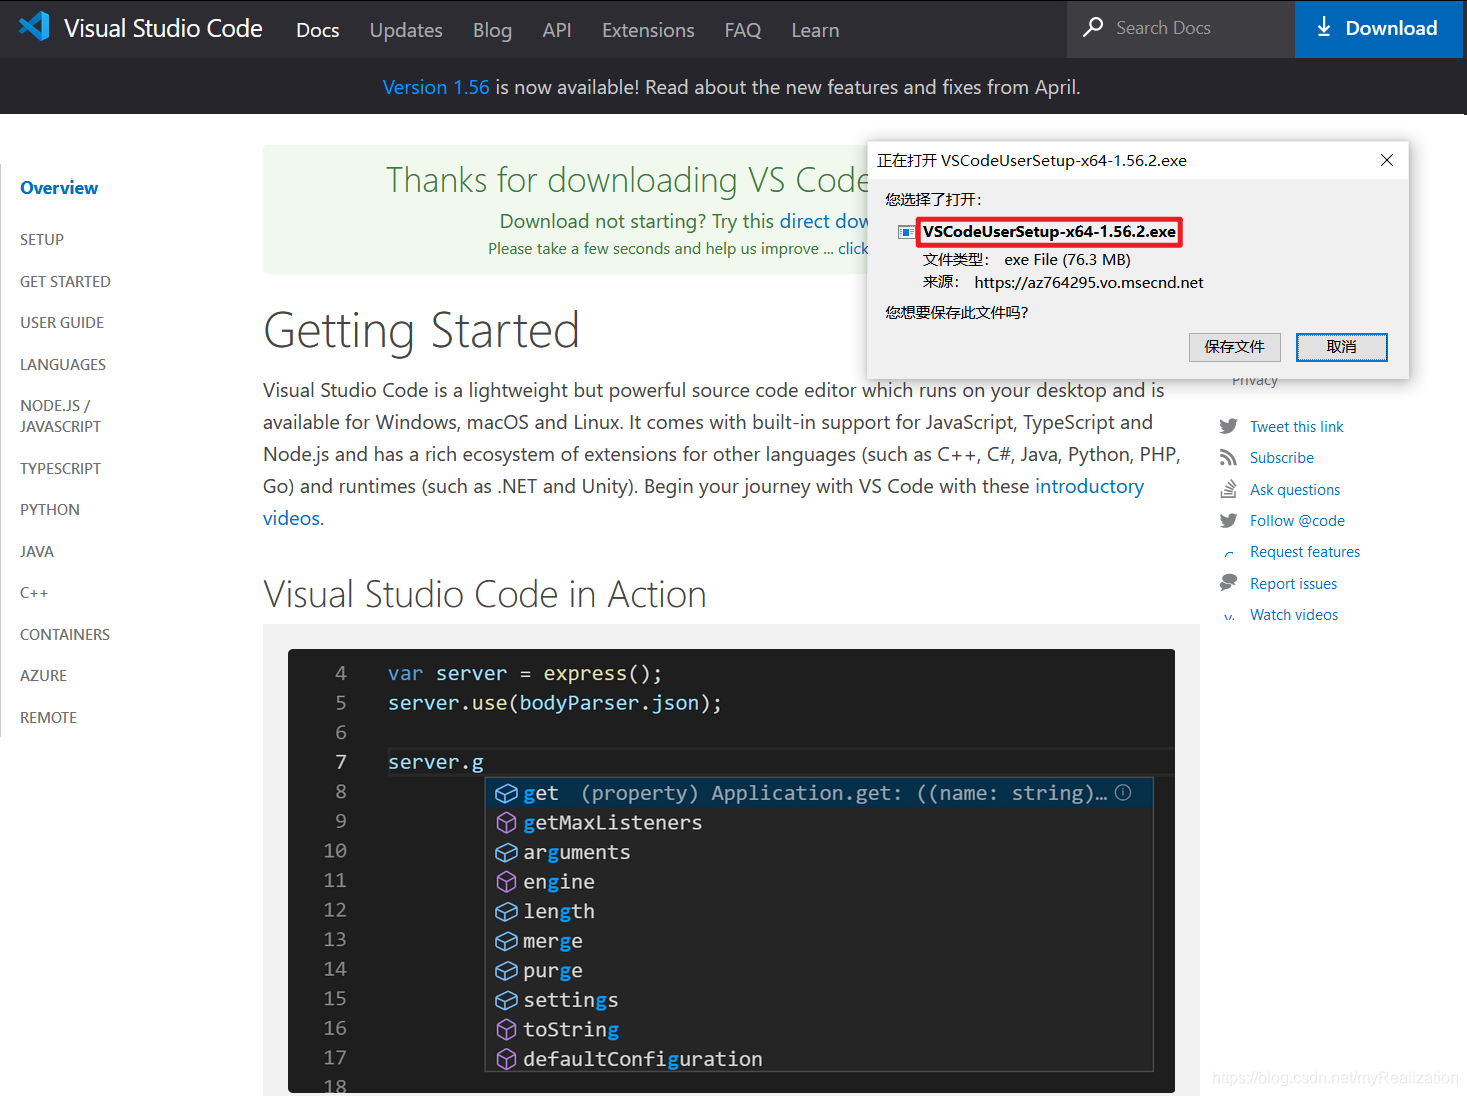Click the Tweet this link text
The width and height of the screenshot is (1467, 1096).
[x=1297, y=427]
